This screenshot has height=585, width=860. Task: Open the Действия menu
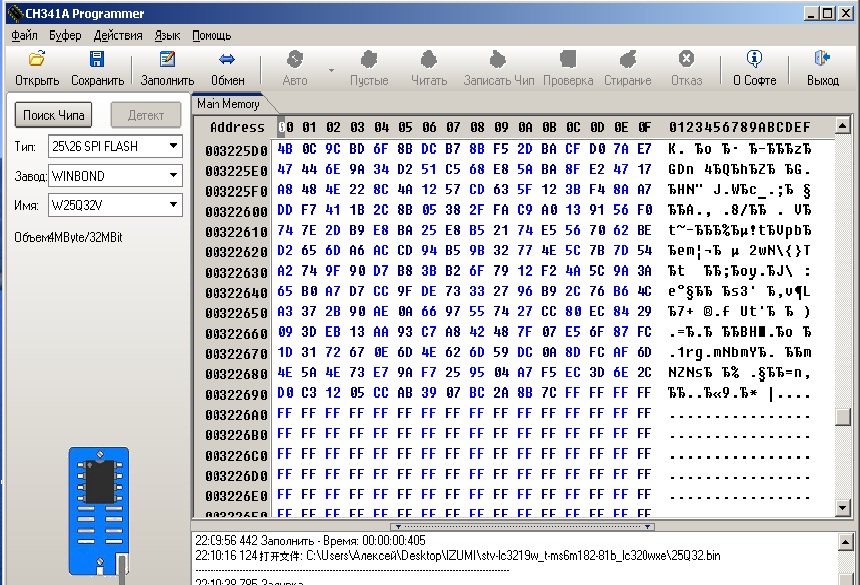tap(117, 35)
